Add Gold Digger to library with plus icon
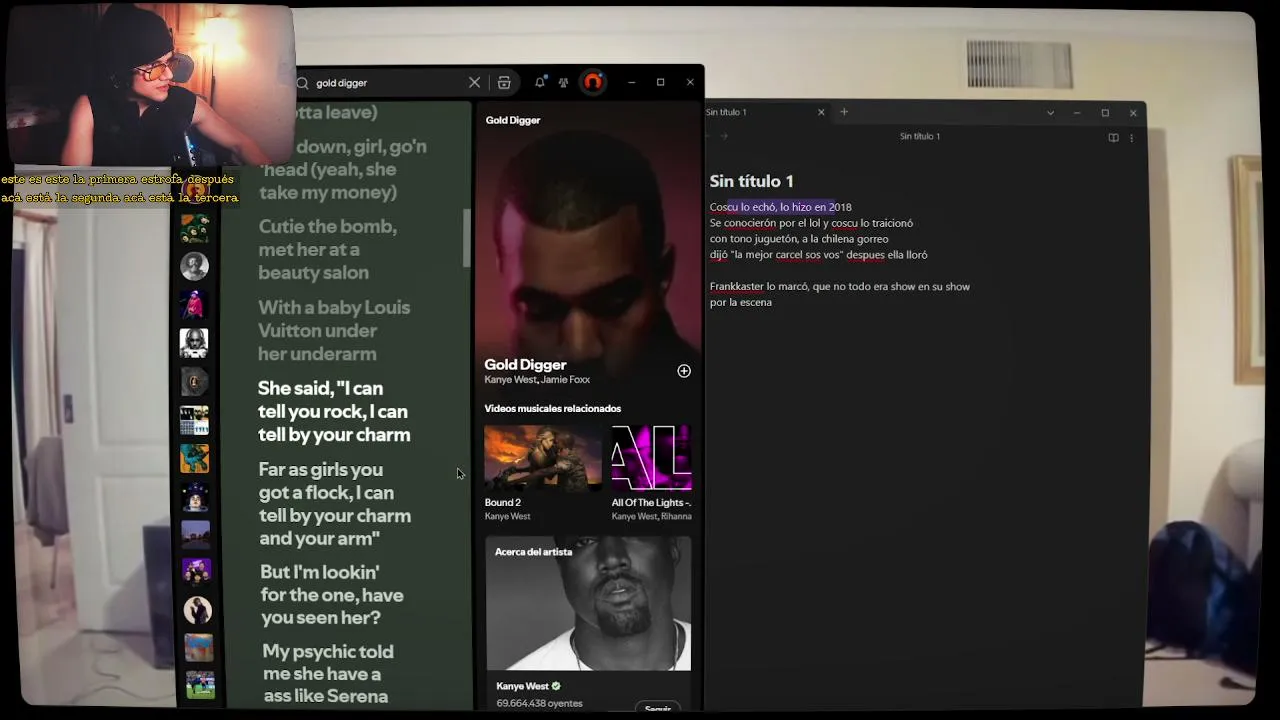 tap(684, 371)
